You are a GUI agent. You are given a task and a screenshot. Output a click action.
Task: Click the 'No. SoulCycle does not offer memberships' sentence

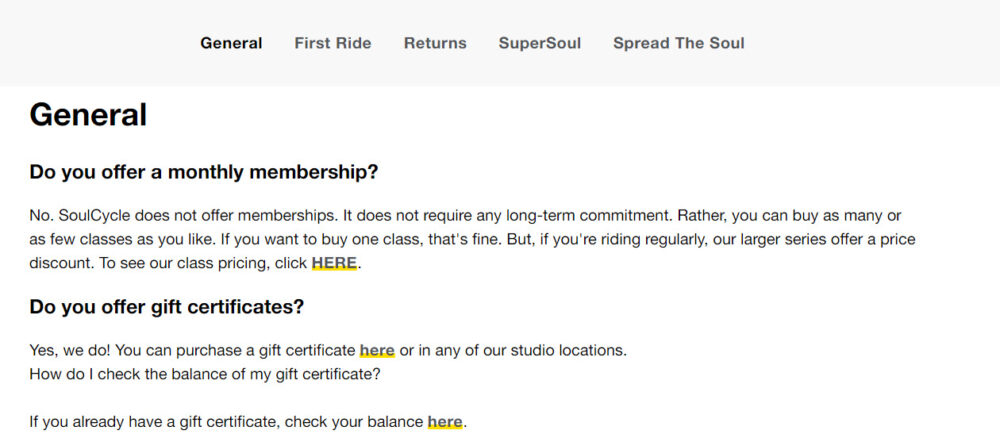pos(180,216)
